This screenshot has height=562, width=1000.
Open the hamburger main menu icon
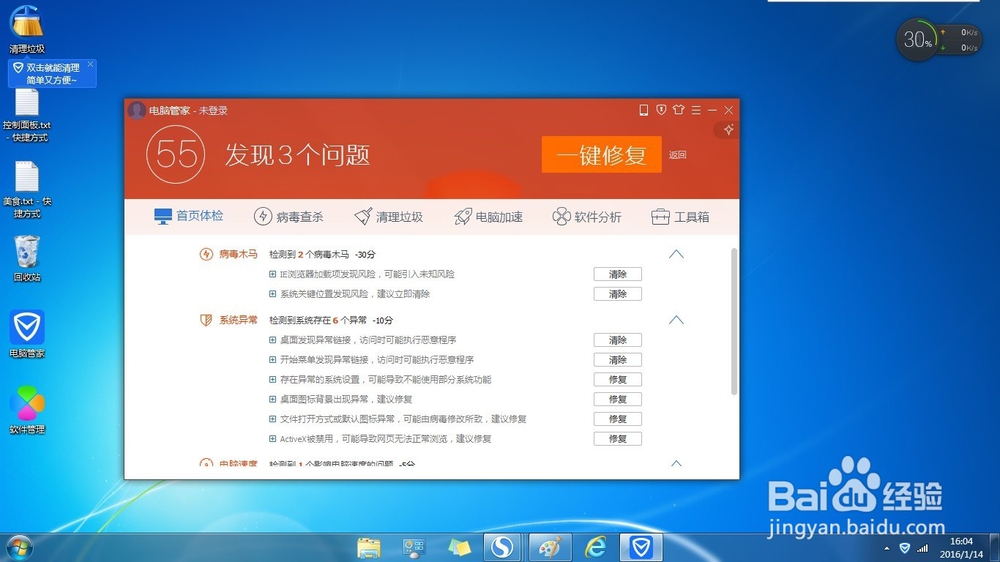pos(696,110)
